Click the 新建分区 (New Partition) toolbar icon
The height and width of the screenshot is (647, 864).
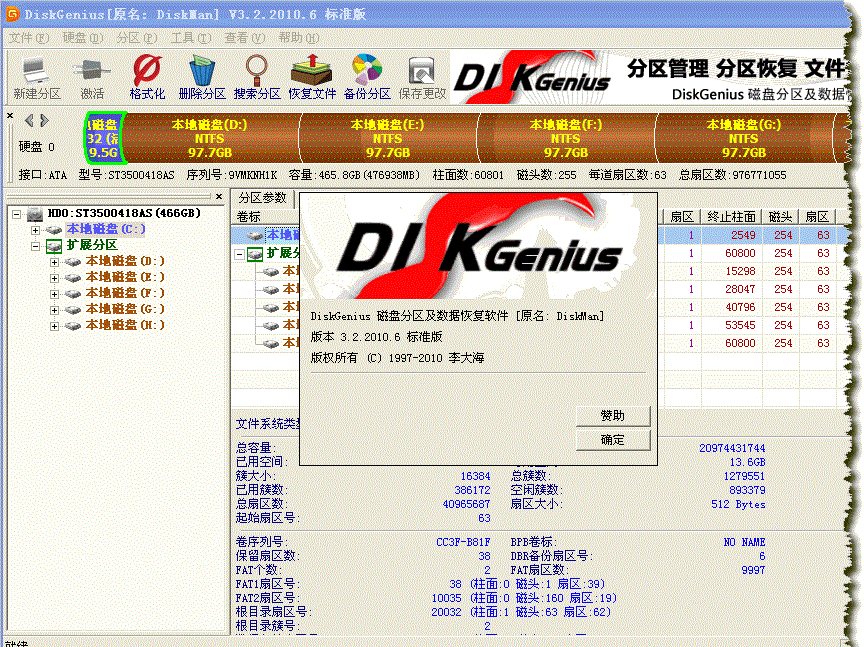pyautogui.click(x=37, y=78)
